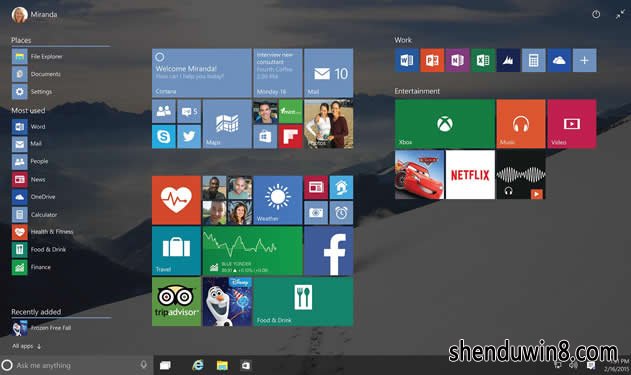Open the Facebook tile
Image resolution: width=631 pixels, height=375 pixels.
pyautogui.click(x=329, y=251)
